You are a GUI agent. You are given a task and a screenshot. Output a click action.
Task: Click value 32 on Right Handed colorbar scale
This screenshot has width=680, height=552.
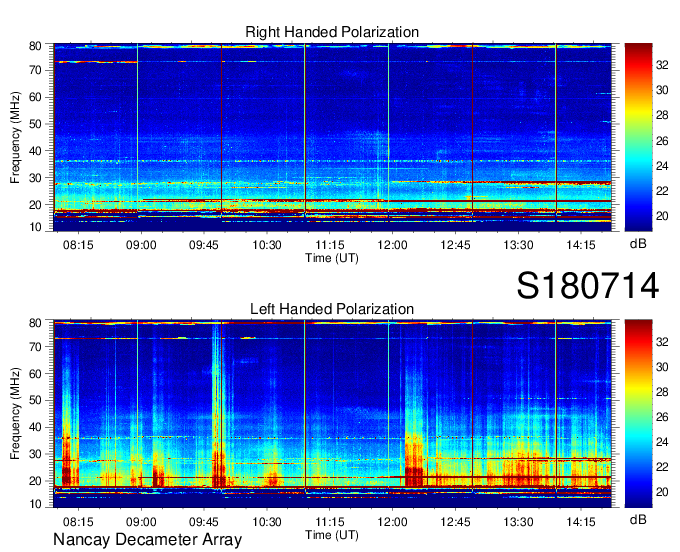click(x=662, y=65)
